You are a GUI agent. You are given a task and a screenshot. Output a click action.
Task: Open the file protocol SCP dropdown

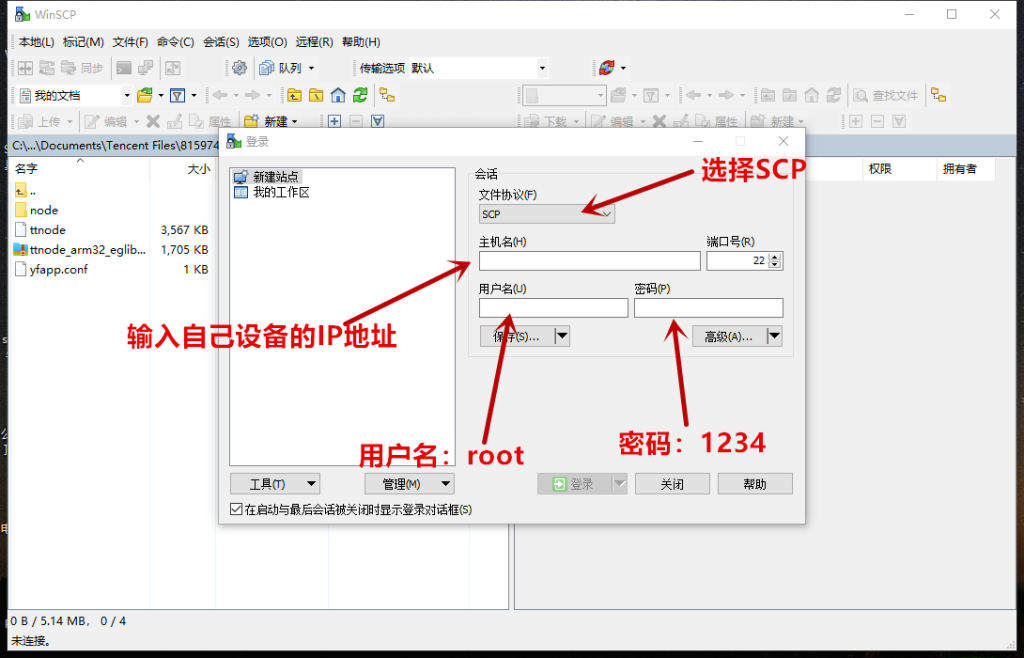(547, 214)
